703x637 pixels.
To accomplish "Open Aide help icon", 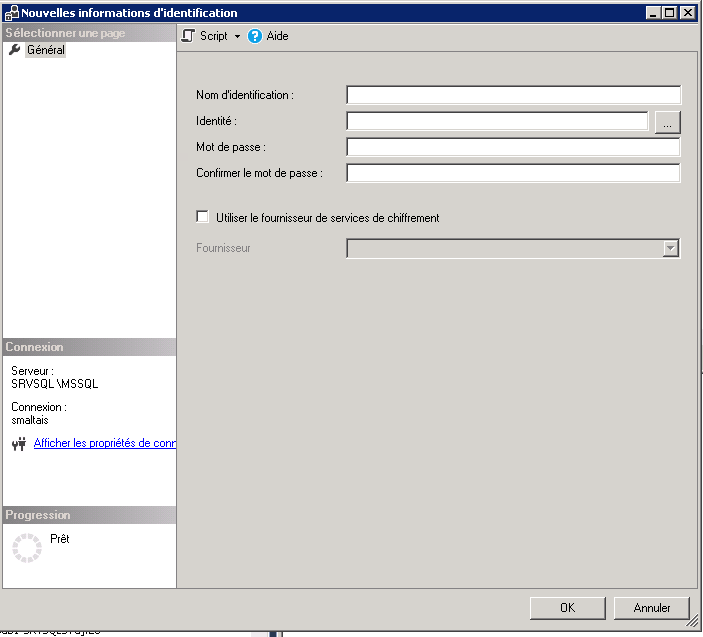I will pyautogui.click(x=255, y=36).
